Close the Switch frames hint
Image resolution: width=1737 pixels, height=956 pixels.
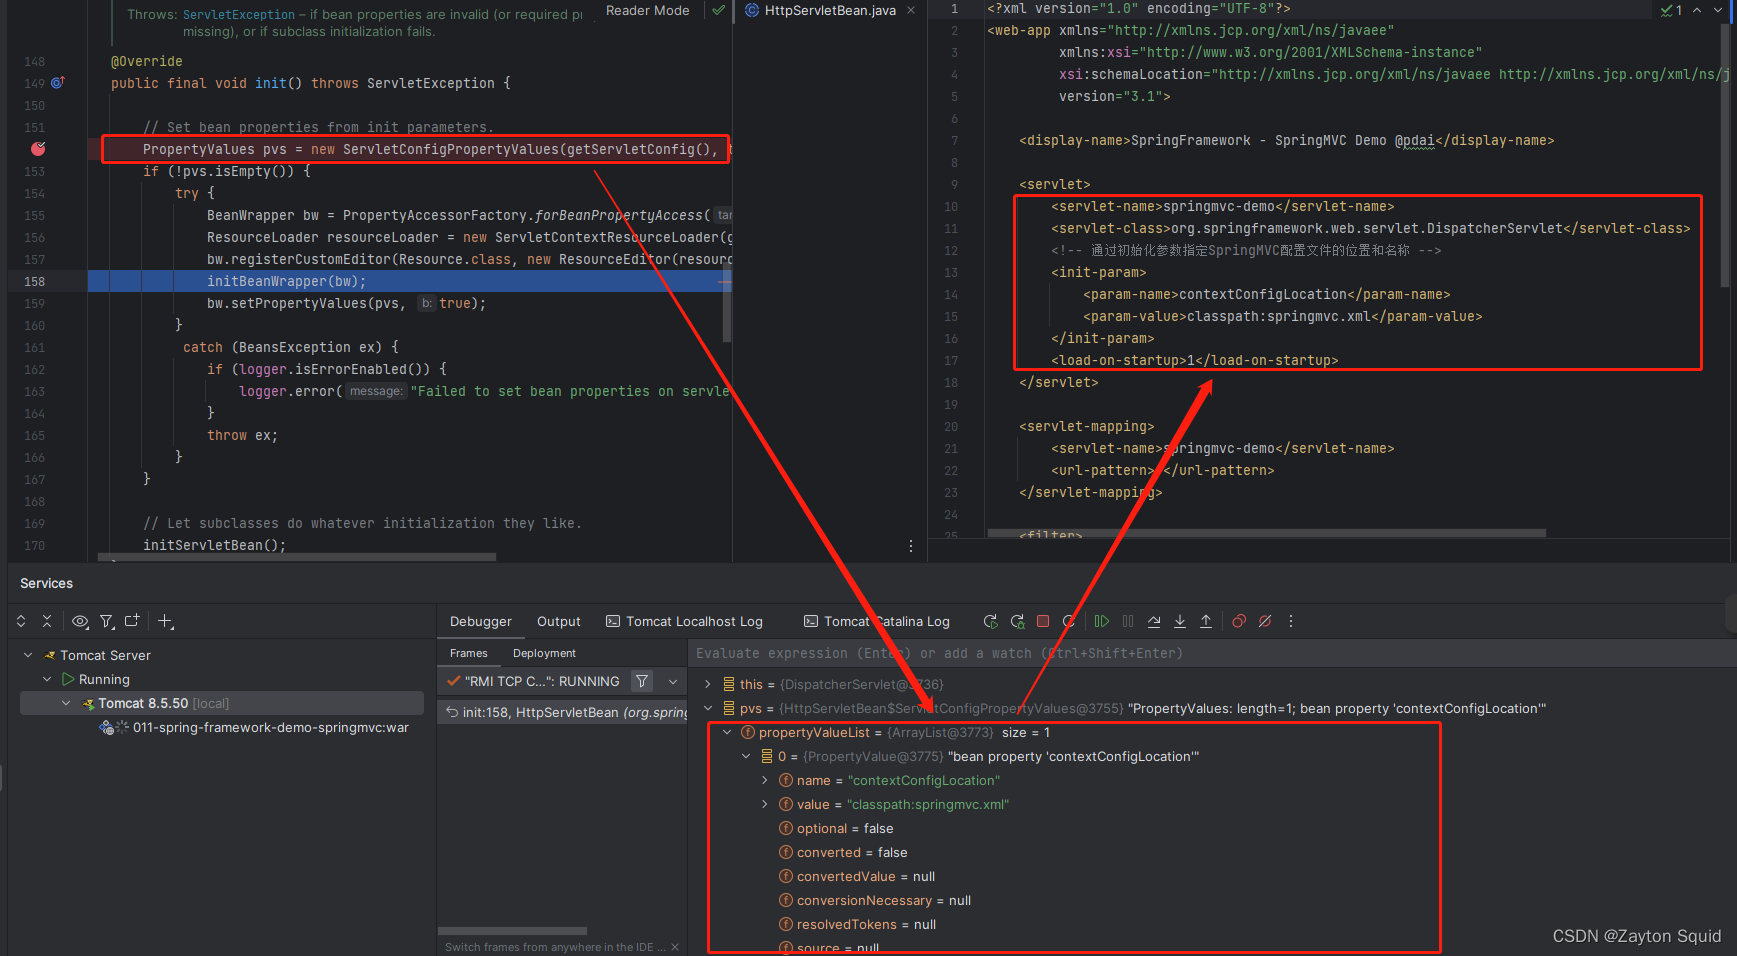[x=675, y=947]
